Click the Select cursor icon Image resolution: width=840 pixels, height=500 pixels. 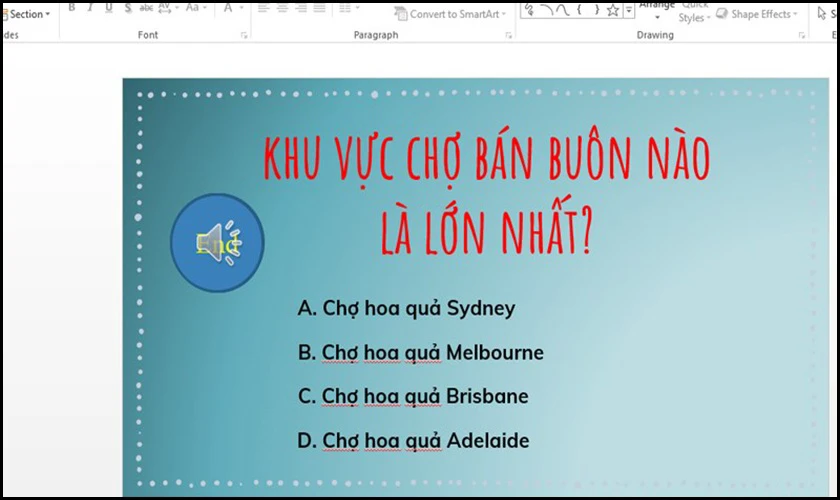822,13
